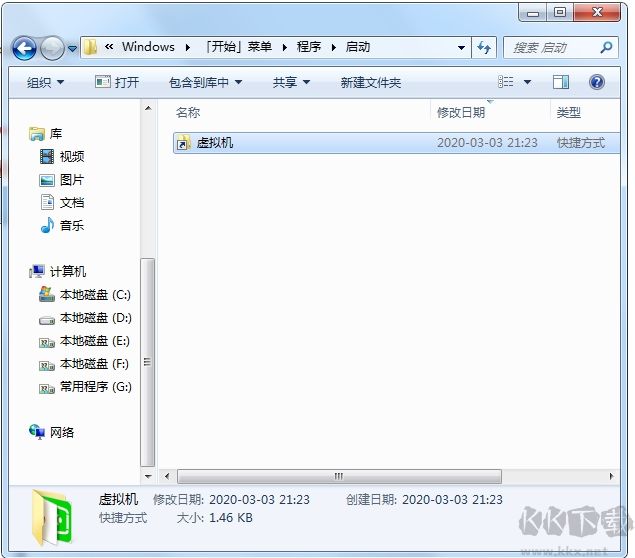Expand the arrow after 程序 breadcrumb
This screenshot has height=558, width=635.
334,47
